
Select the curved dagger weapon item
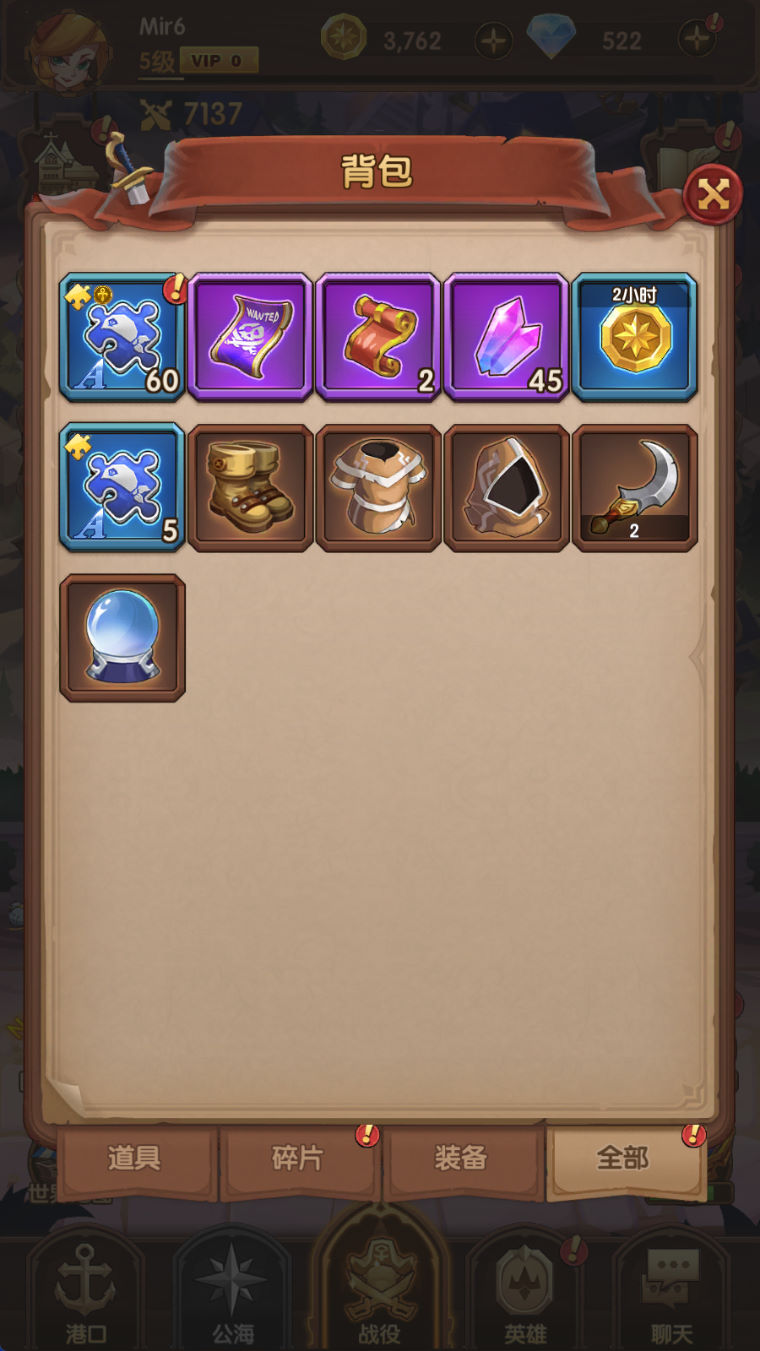pyautogui.click(x=635, y=487)
